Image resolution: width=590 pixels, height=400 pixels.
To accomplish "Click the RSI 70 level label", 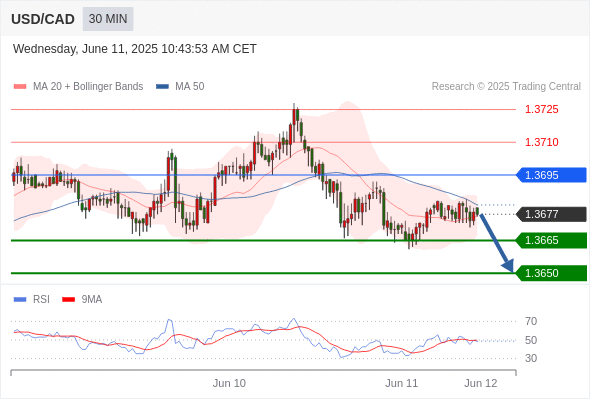I will [531, 321].
